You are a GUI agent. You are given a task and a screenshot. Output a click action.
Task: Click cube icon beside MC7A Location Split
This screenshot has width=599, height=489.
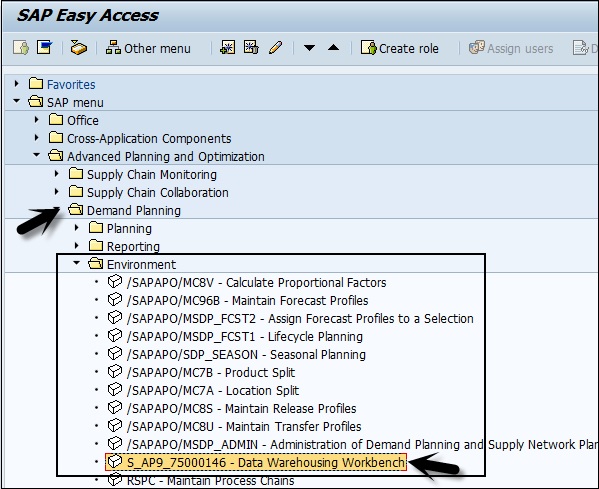(115, 389)
